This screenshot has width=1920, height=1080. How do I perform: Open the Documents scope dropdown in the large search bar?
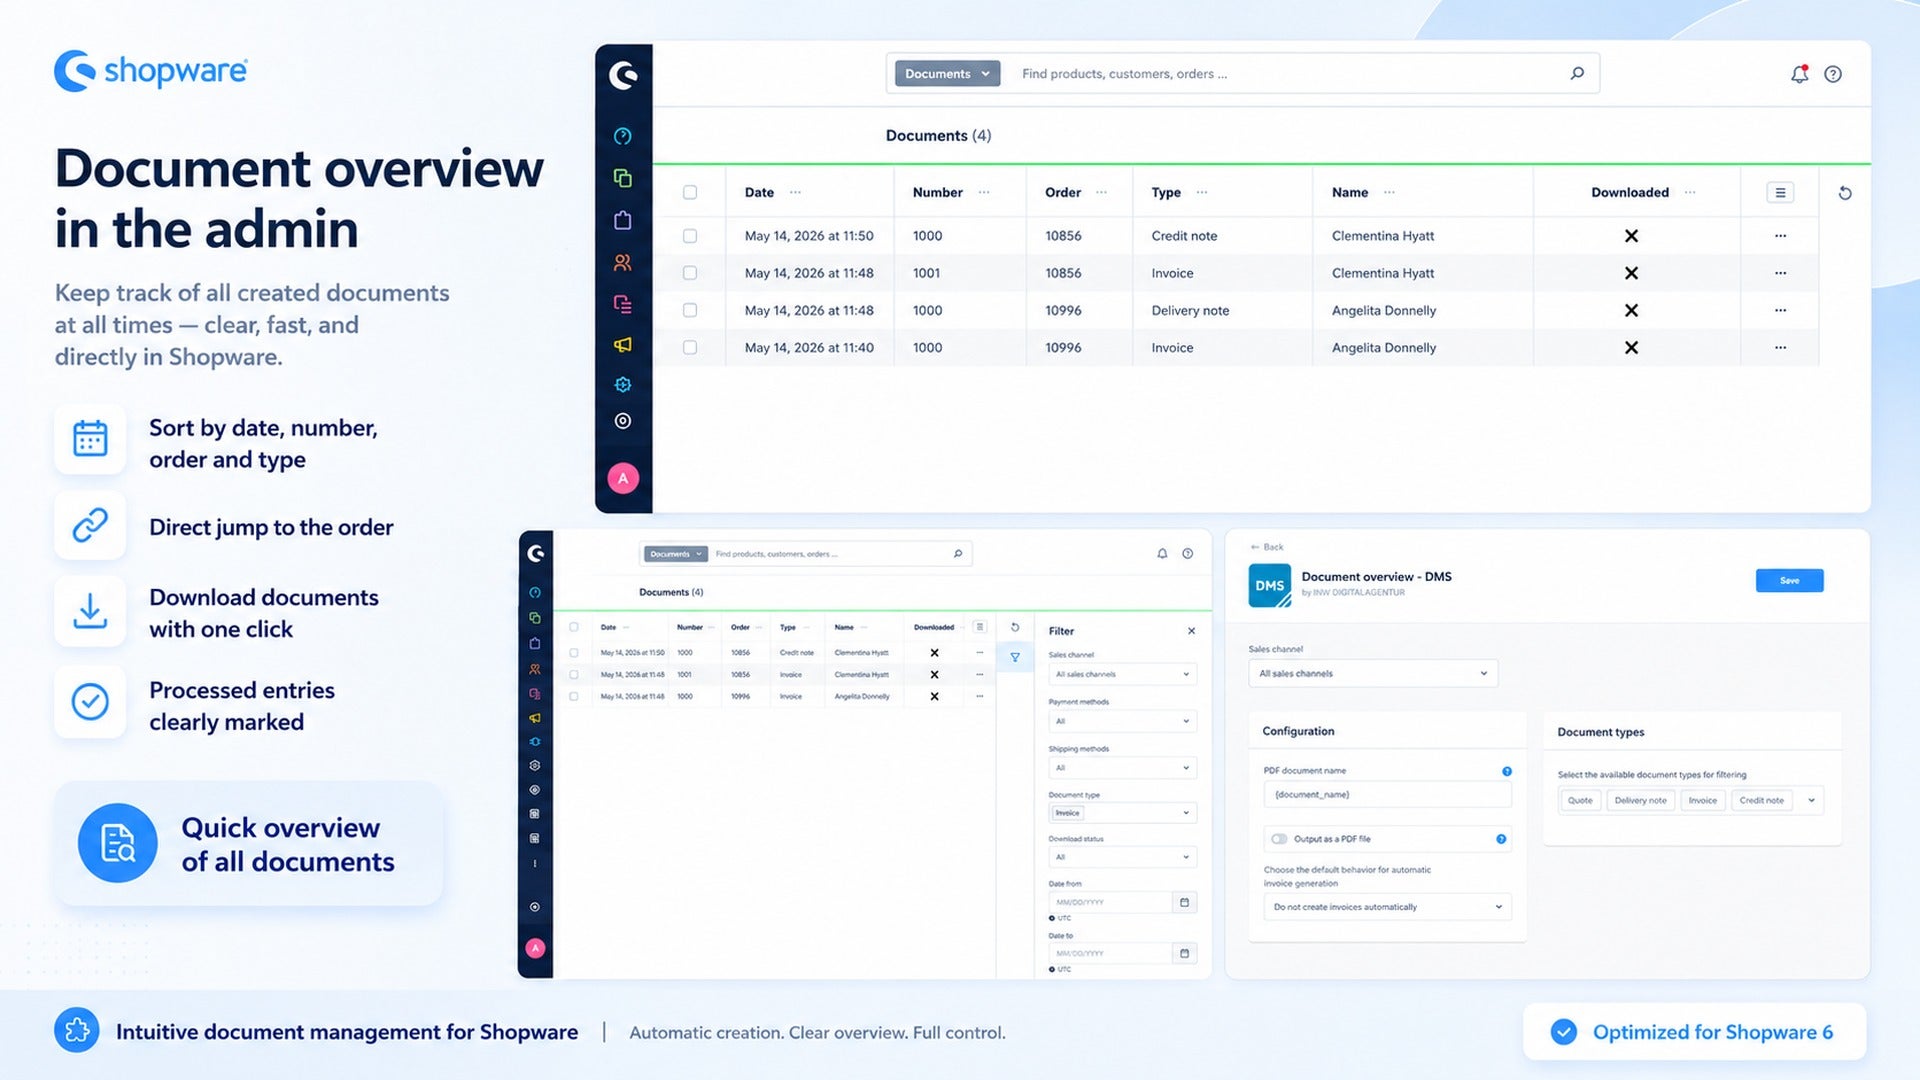pos(947,73)
